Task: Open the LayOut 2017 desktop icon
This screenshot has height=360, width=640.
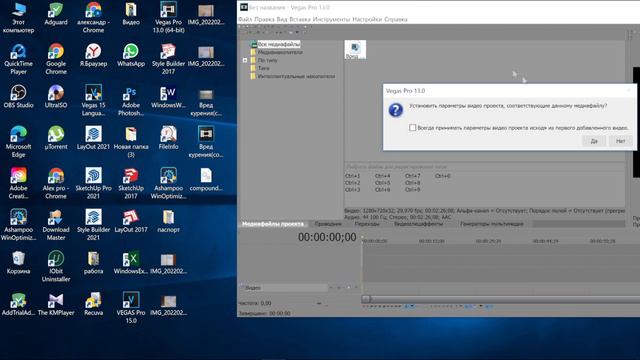Action: 131,221
